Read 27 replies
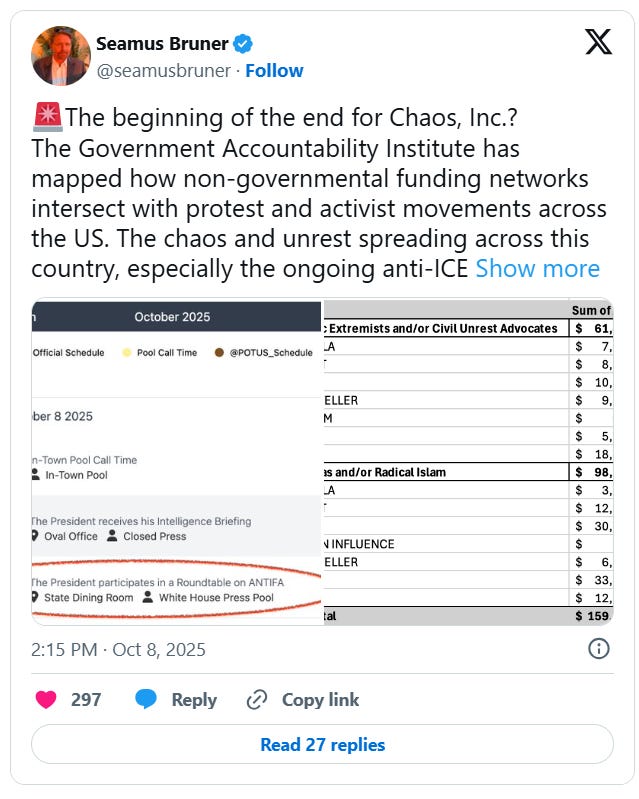The width and height of the screenshot is (639, 799). click(322, 744)
